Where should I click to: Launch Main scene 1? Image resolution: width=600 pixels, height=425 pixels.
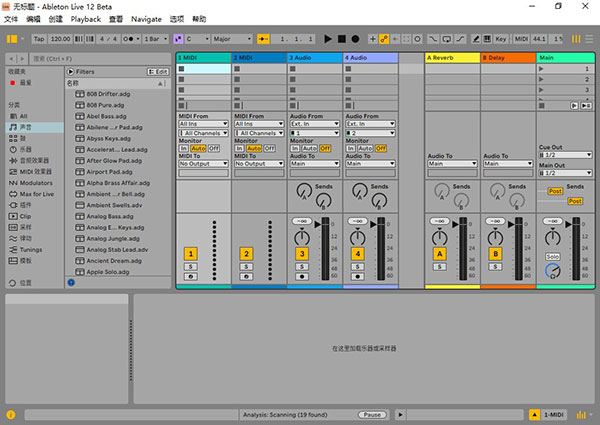[541, 69]
